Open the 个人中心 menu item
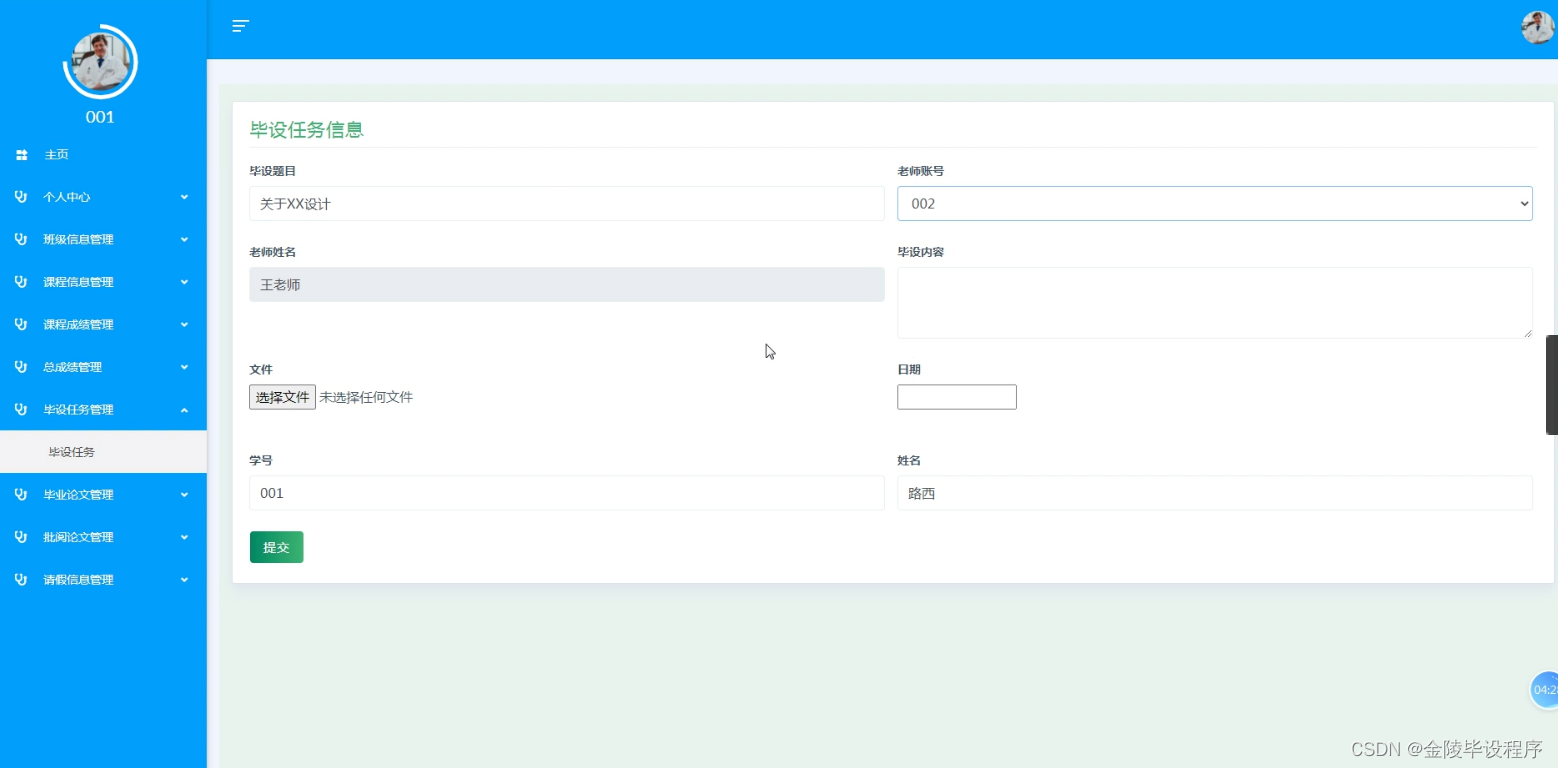Image resolution: width=1558 pixels, height=768 pixels. click(x=103, y=197)
